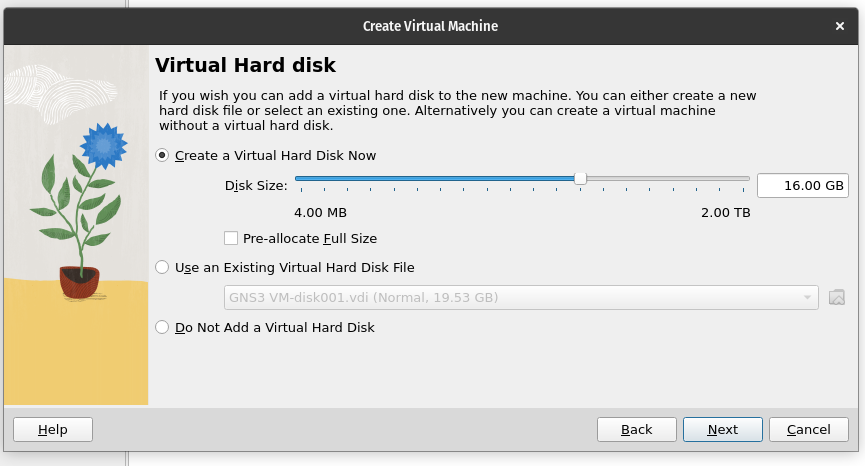
Task: Click the 16.00 GB disk size field
Action: (803, 185)
